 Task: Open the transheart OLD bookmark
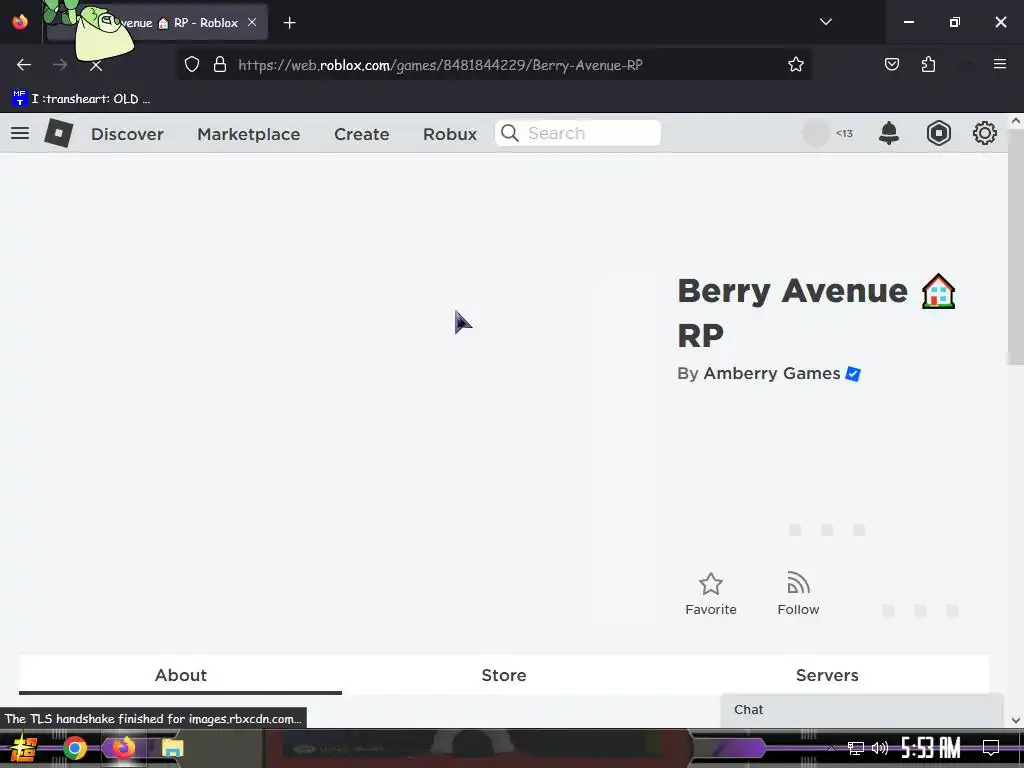[81, 99]
